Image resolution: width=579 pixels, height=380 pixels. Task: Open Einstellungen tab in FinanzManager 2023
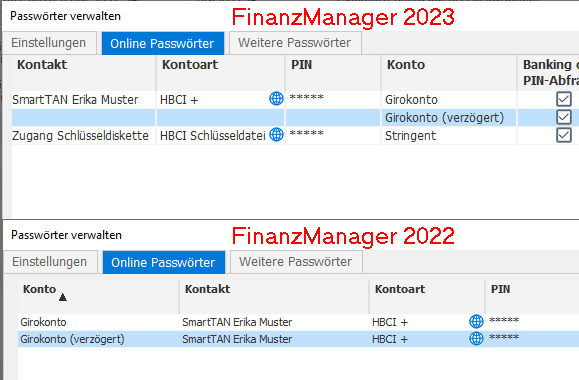pos(49,43)
